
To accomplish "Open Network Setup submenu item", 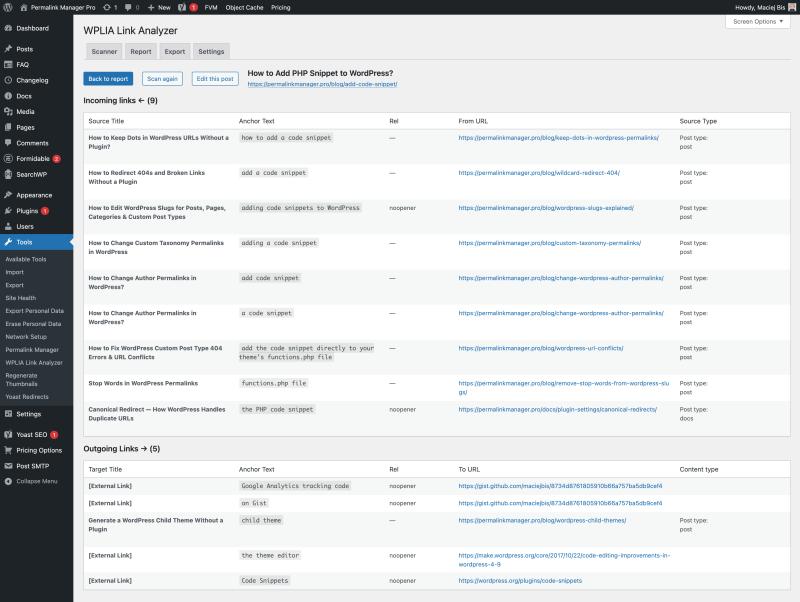I will pos(26,337).
